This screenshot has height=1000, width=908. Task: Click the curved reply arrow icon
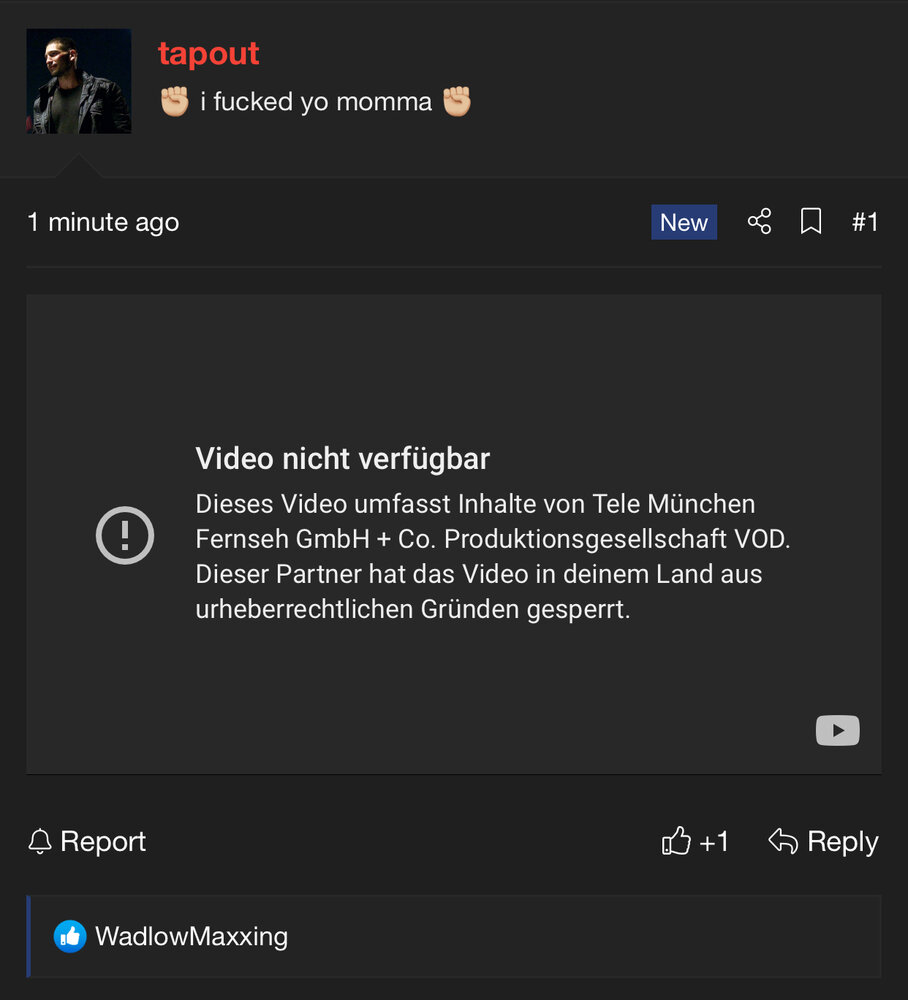[783, 841]
